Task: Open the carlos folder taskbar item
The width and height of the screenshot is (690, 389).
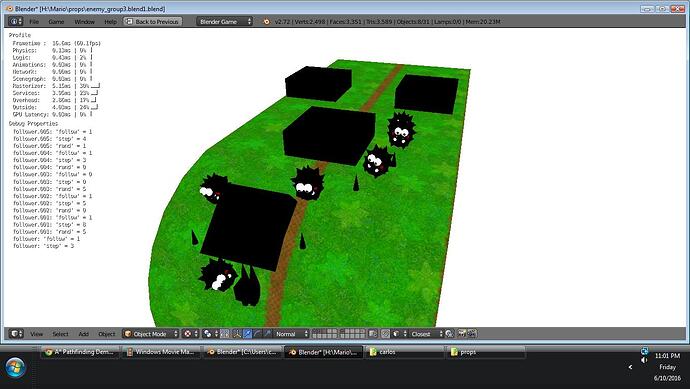Action: (x=405, y=352)
